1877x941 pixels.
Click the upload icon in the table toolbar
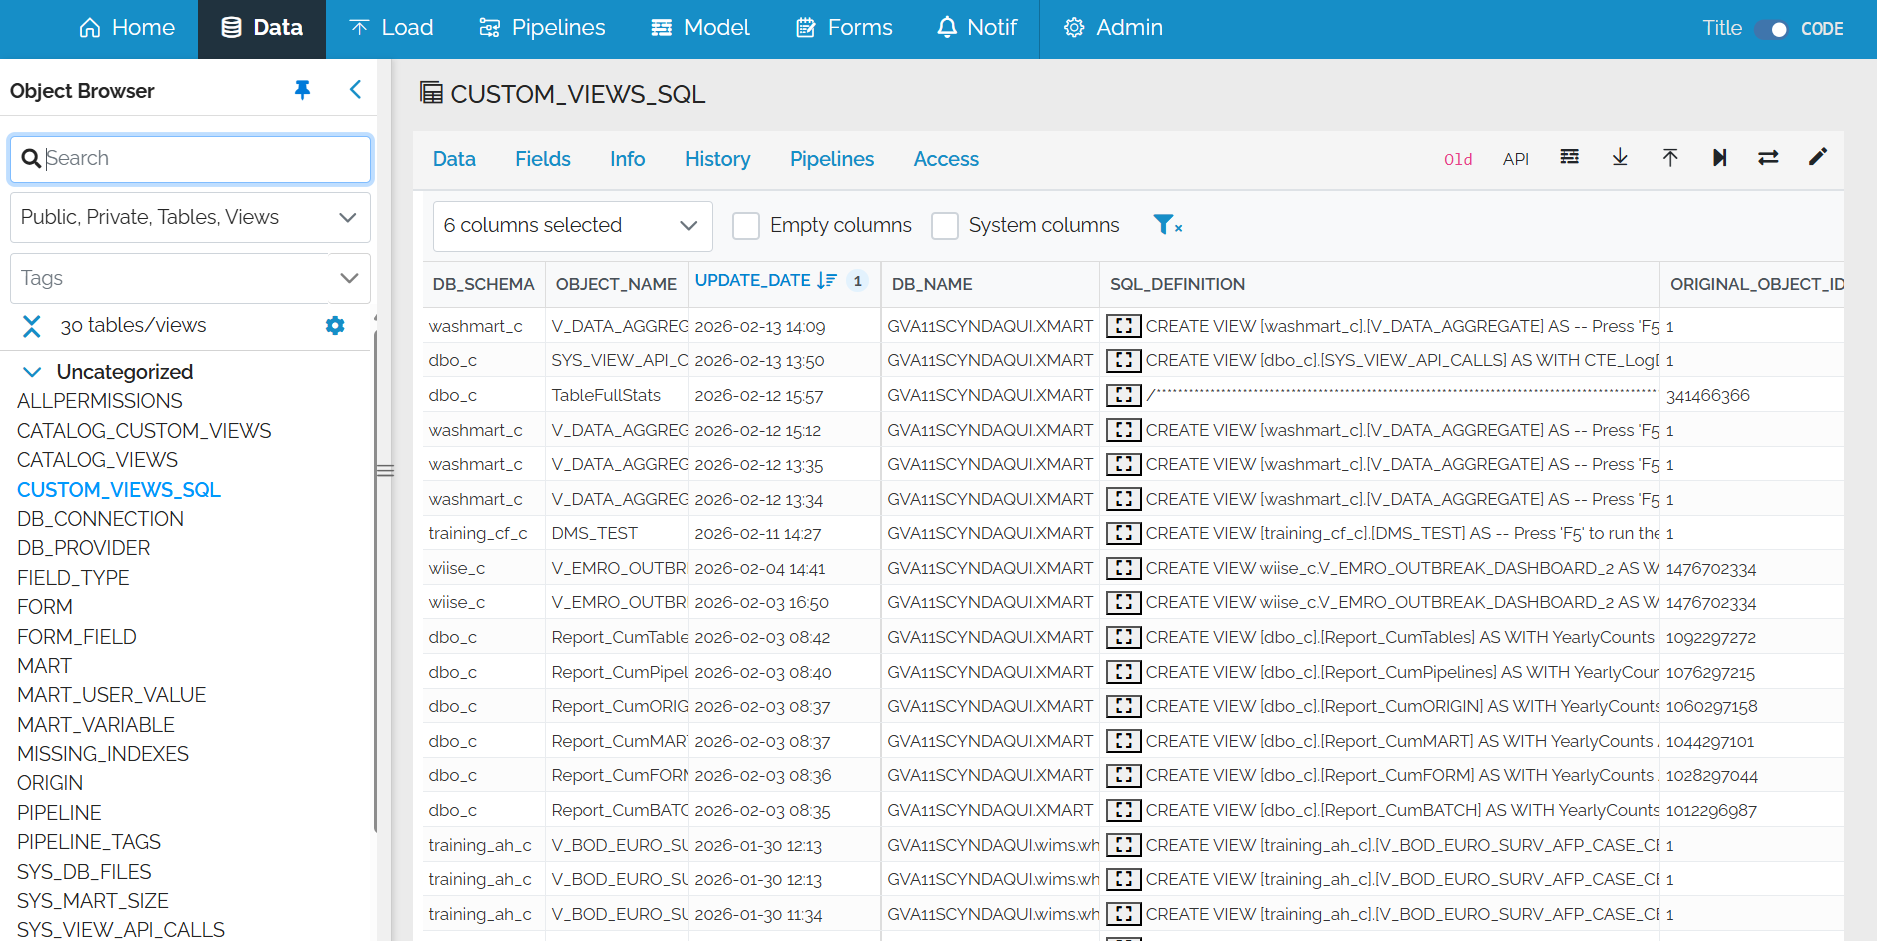point(1670,158)
